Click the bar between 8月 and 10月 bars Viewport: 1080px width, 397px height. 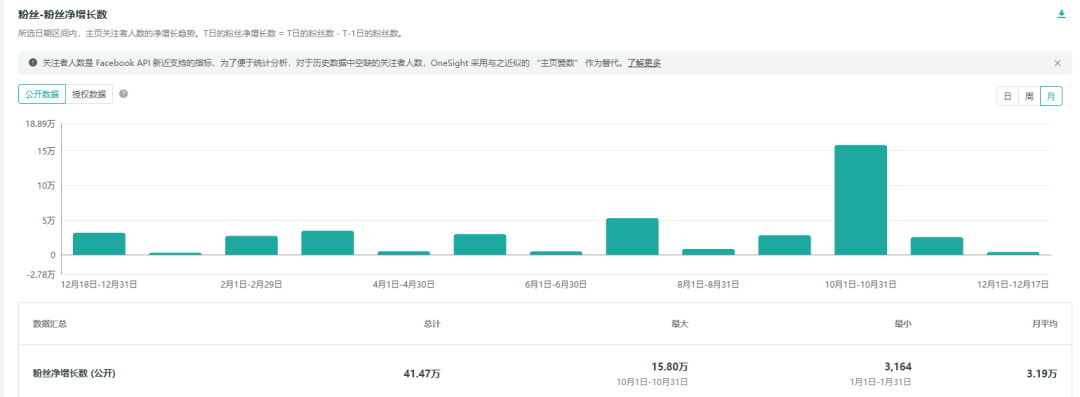(x=785, y=245)
